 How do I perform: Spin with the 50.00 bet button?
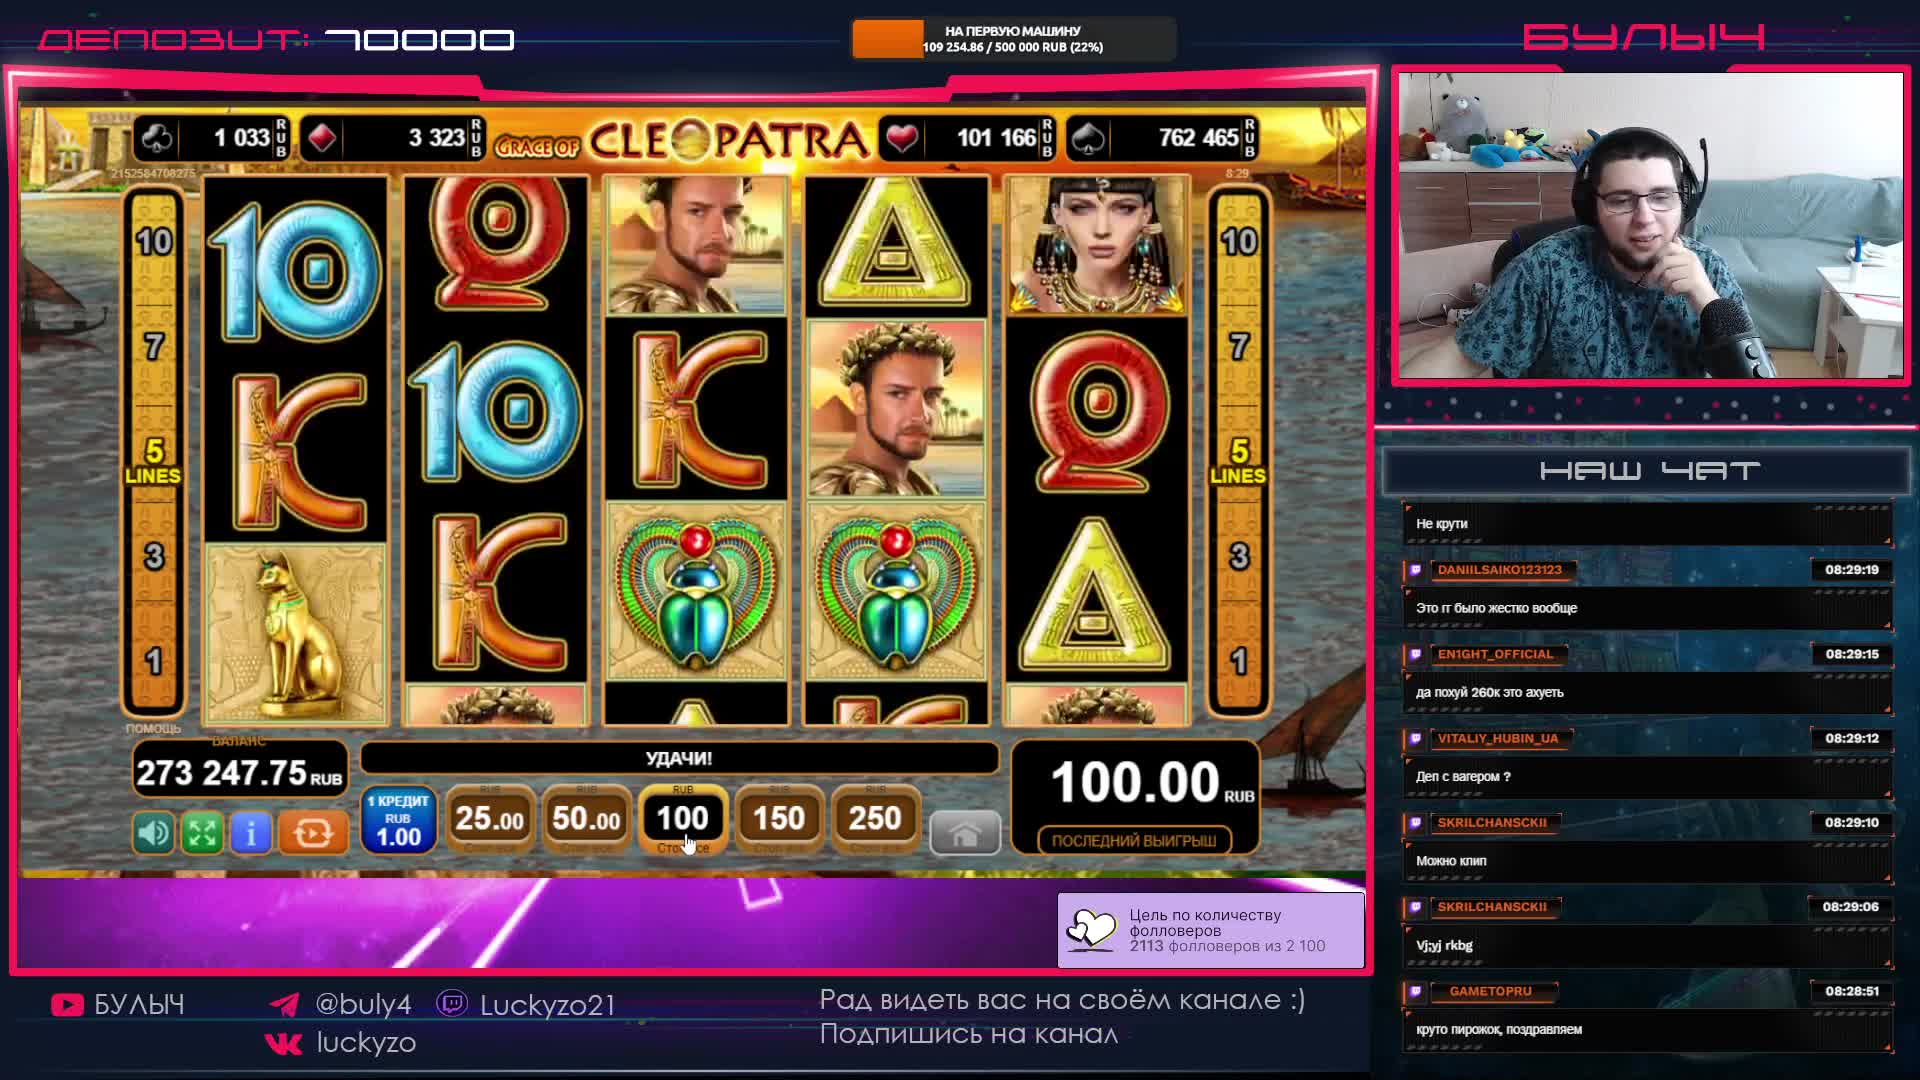tap(586, 819)
